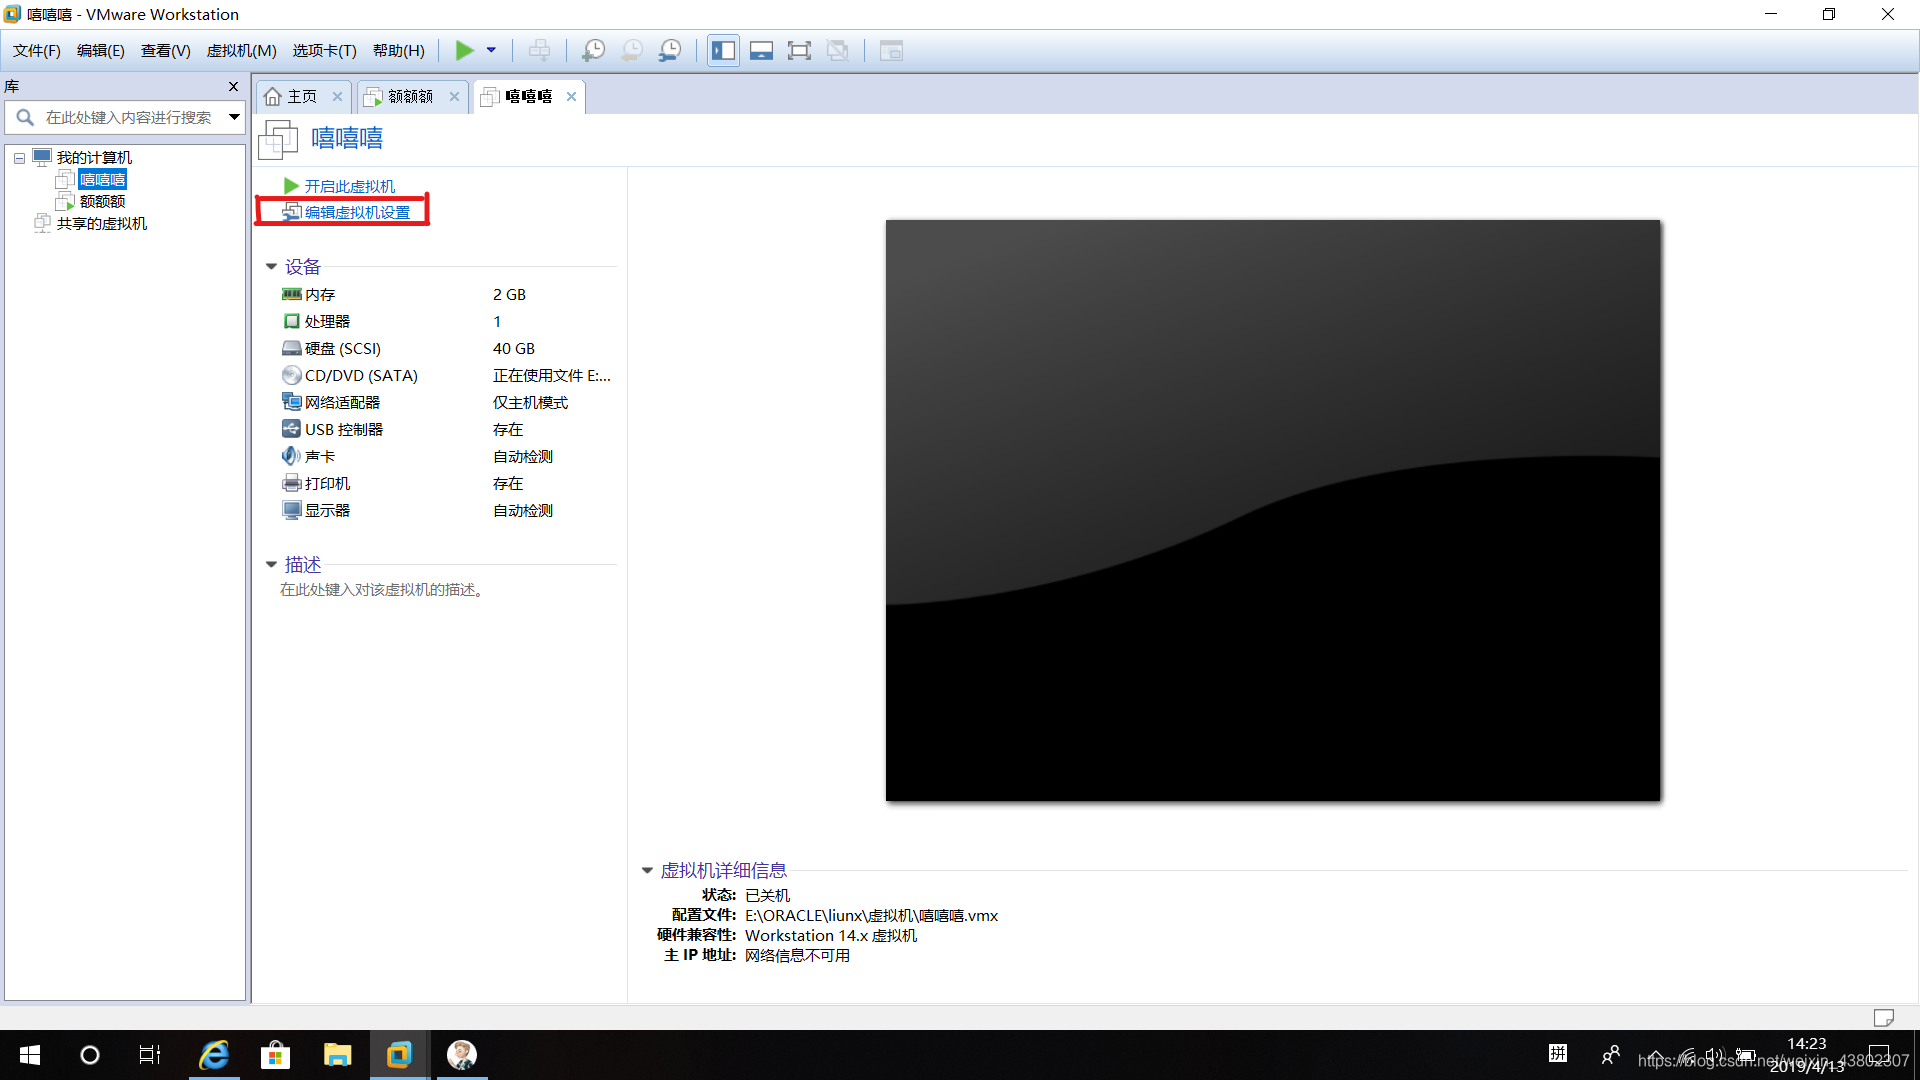1920x1080 pixels.
Task: Open File Explorer from taskbar
Action: (337, 1055)
